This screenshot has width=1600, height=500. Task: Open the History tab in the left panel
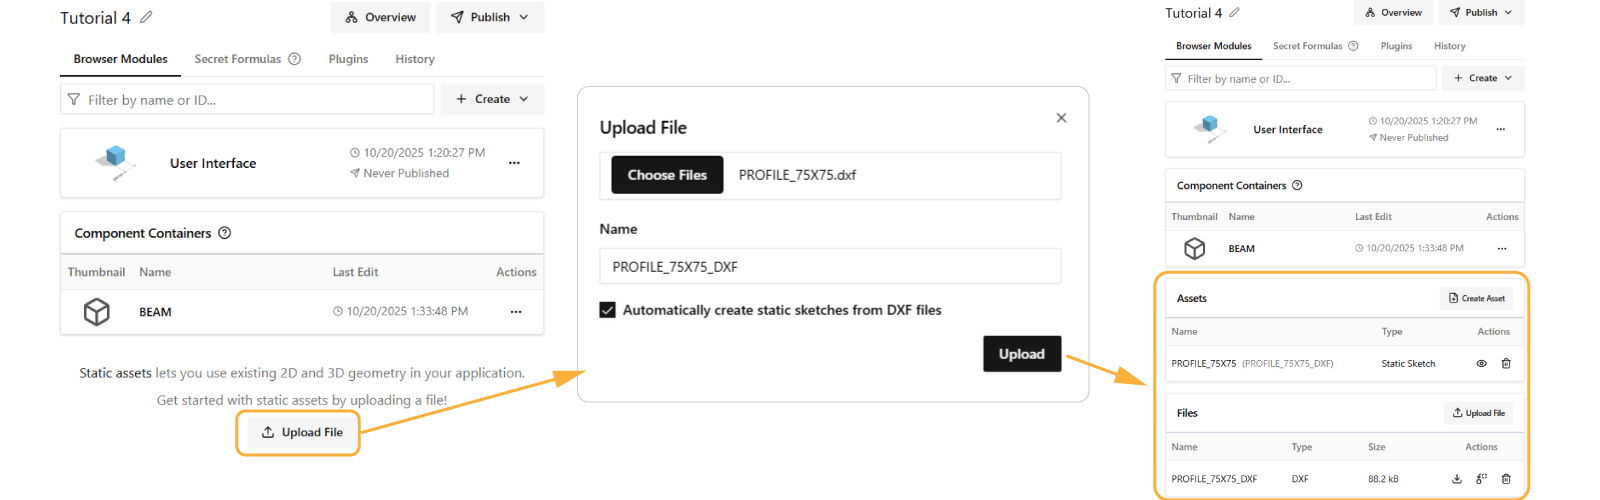coord(415,59)
